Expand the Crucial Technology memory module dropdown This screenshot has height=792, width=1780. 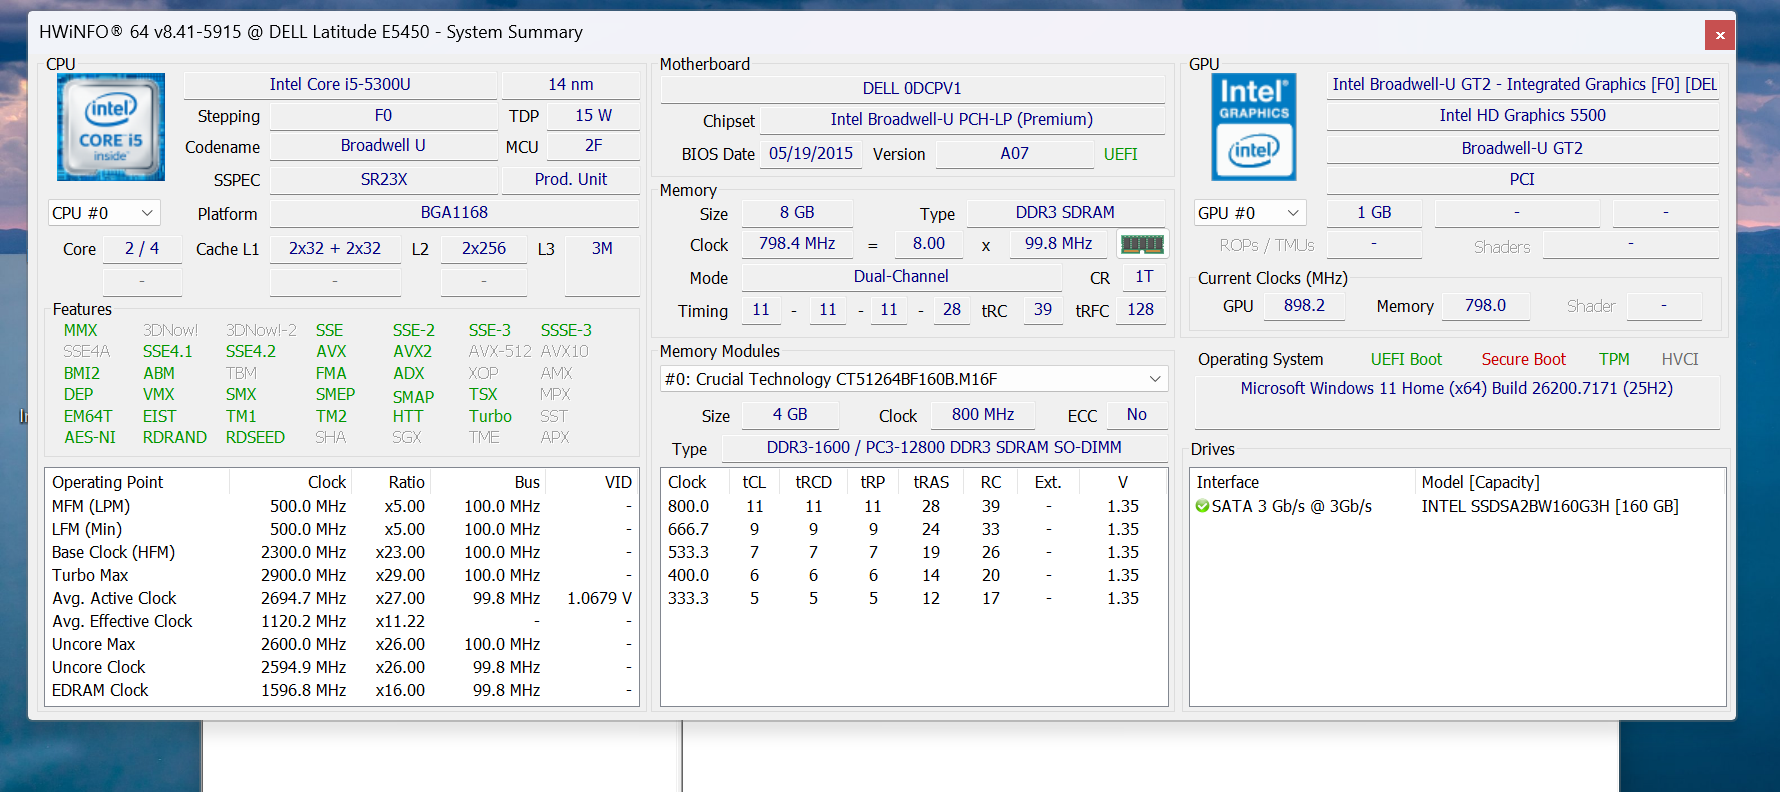click(914, 379)
